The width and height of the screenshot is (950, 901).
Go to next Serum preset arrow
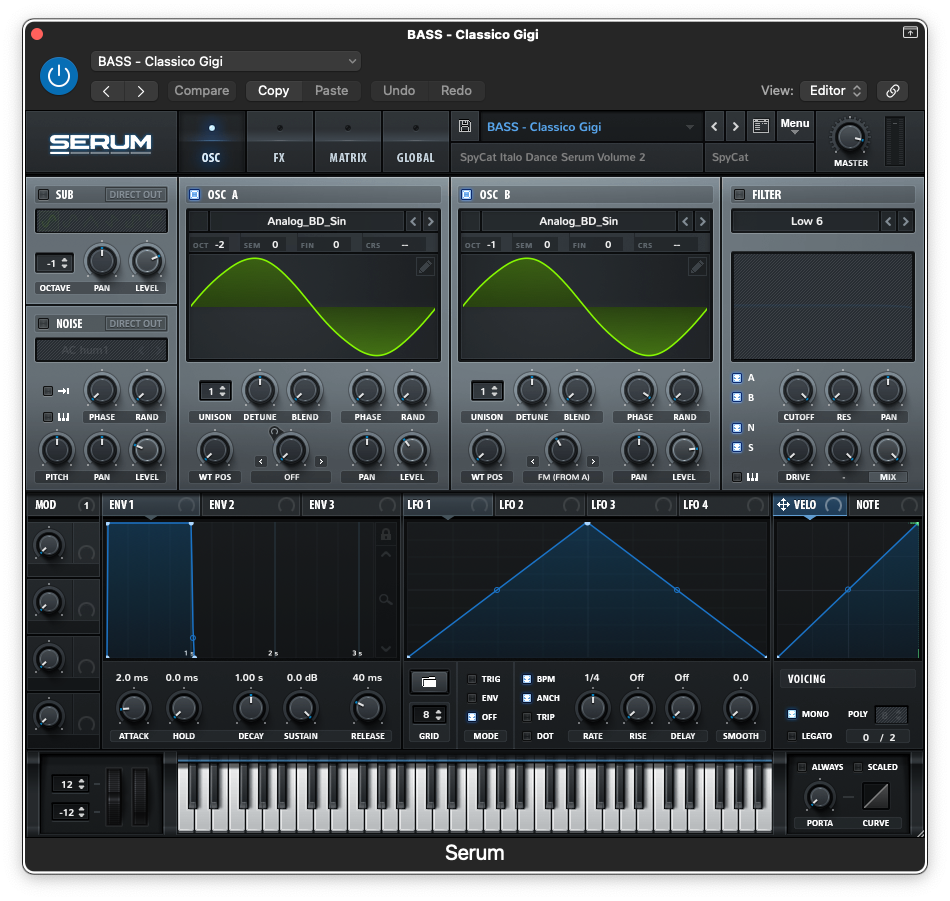[x=736, y=127]
